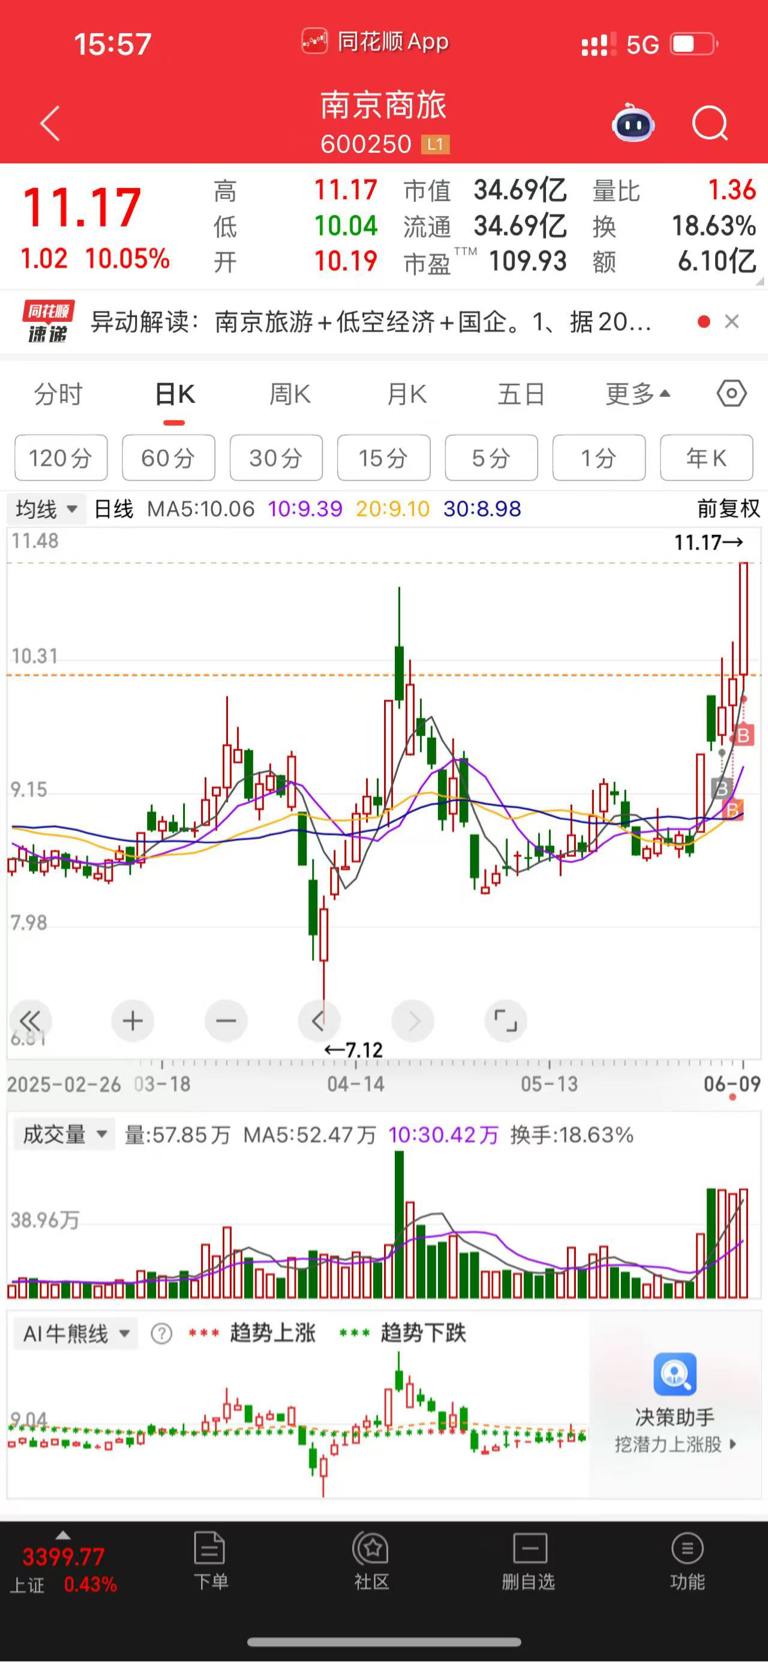Move chart left with arrow button

[x=319, y=1021]
